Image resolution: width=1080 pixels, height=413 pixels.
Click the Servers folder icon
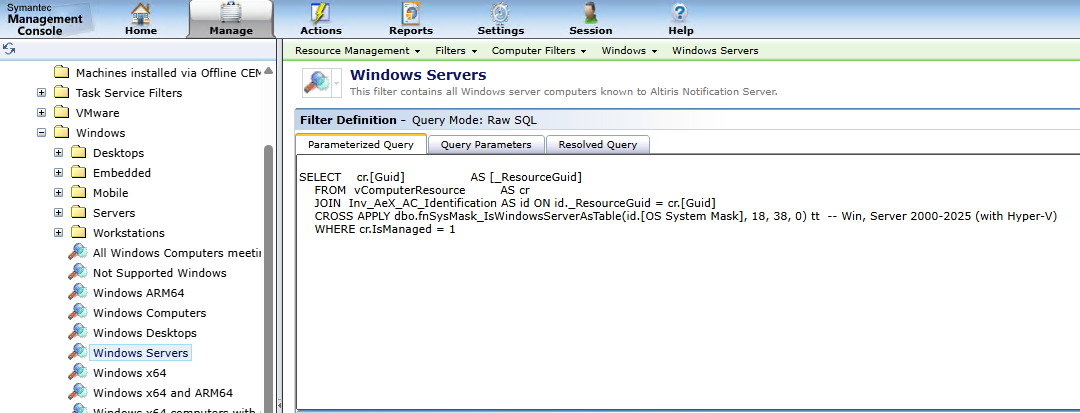click(79, 212)
